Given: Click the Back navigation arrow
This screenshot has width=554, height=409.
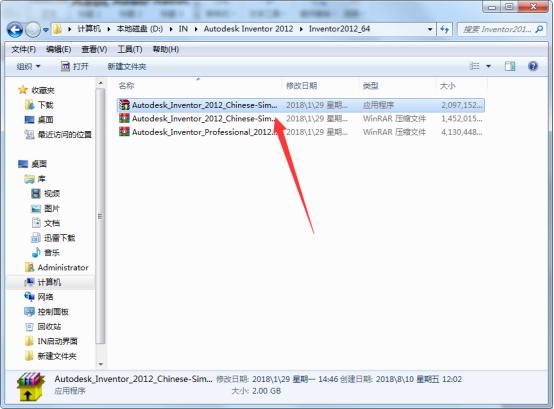Looking at the screenshot, I should [x=15, y=30].
